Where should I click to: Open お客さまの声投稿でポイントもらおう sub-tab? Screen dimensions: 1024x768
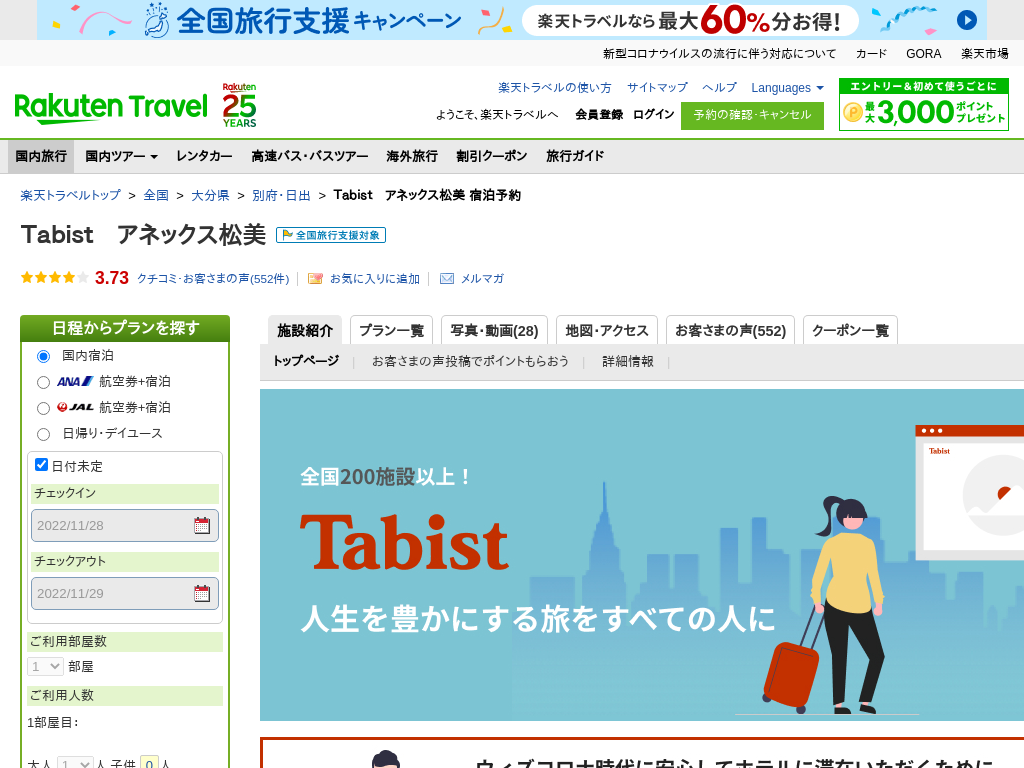[x=470, y=361]
